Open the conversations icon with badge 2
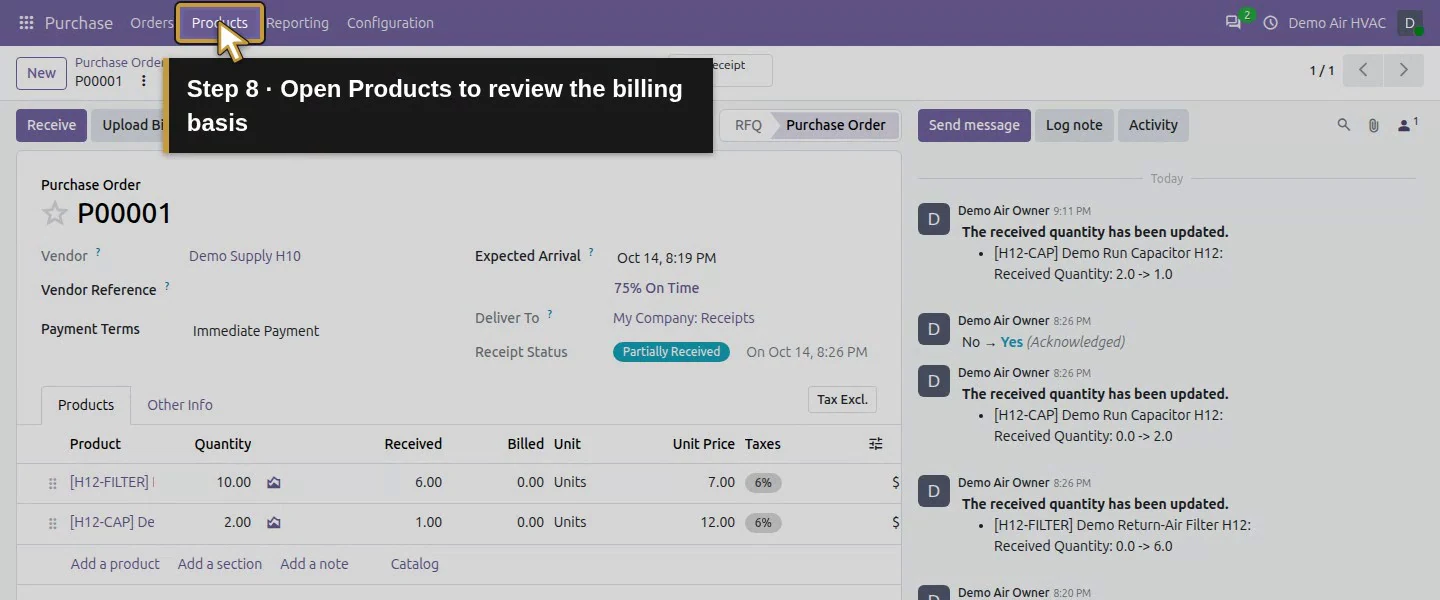The height and width of the screenshot is (600, 1440). [1235, 22]
